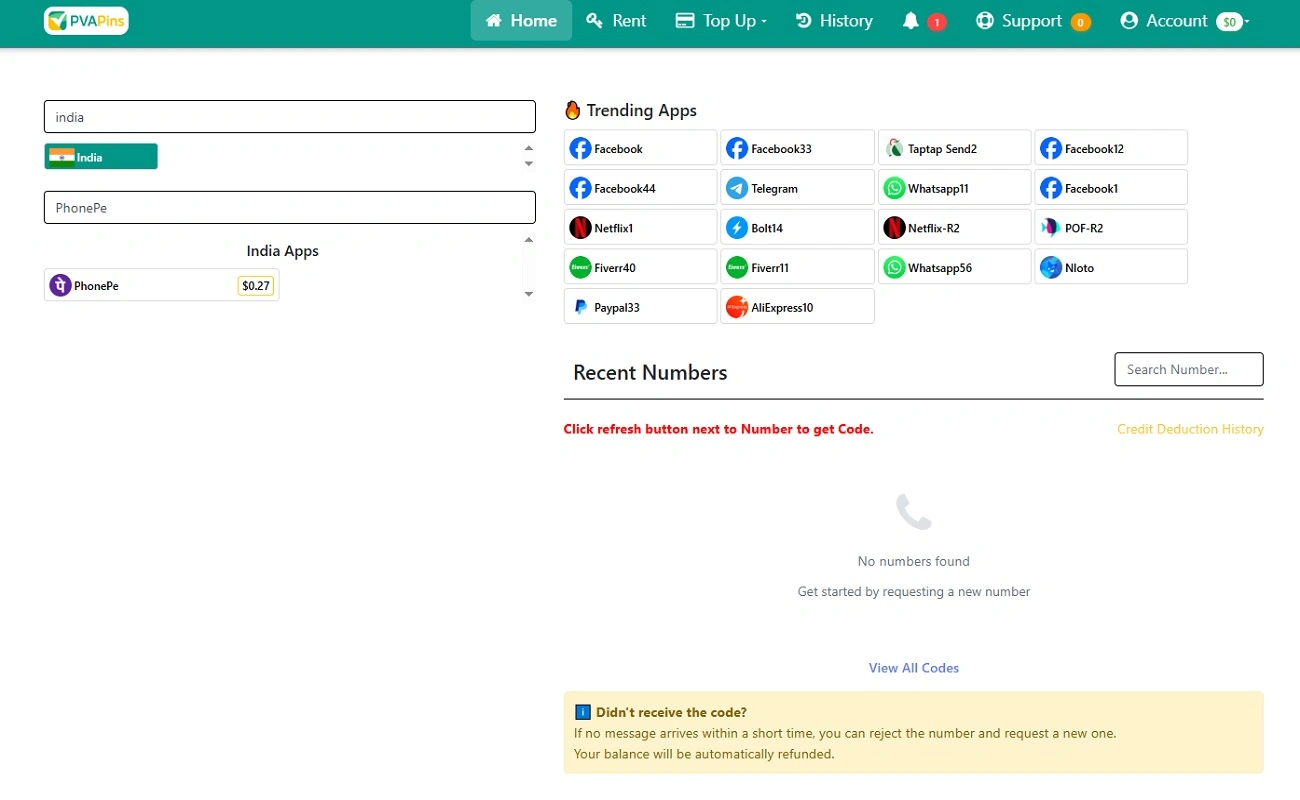Click the grey phone handset icon
The image size is (1300, 800).
(x=914, y=512)
